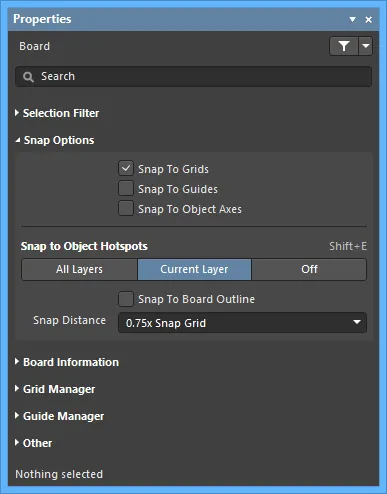The image size is (387, 494).
Task: Expand the Selection Filter section
Action: pyautogui.click(x=57, y=113)
